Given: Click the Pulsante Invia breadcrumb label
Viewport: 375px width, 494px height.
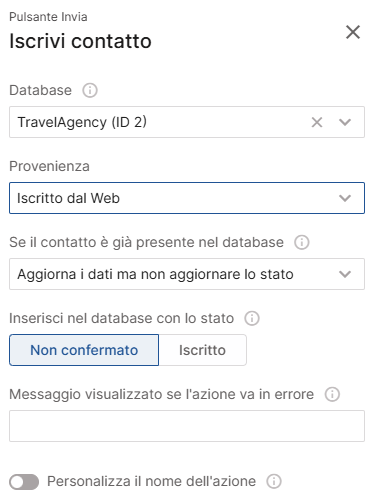Looking at the screenshot, I should click(48, 17).
